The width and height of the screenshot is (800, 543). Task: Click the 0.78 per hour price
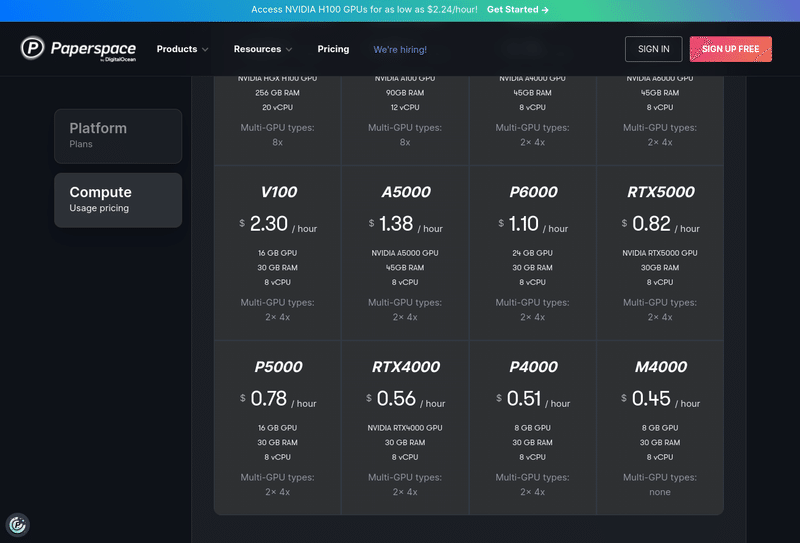(278, 399)
